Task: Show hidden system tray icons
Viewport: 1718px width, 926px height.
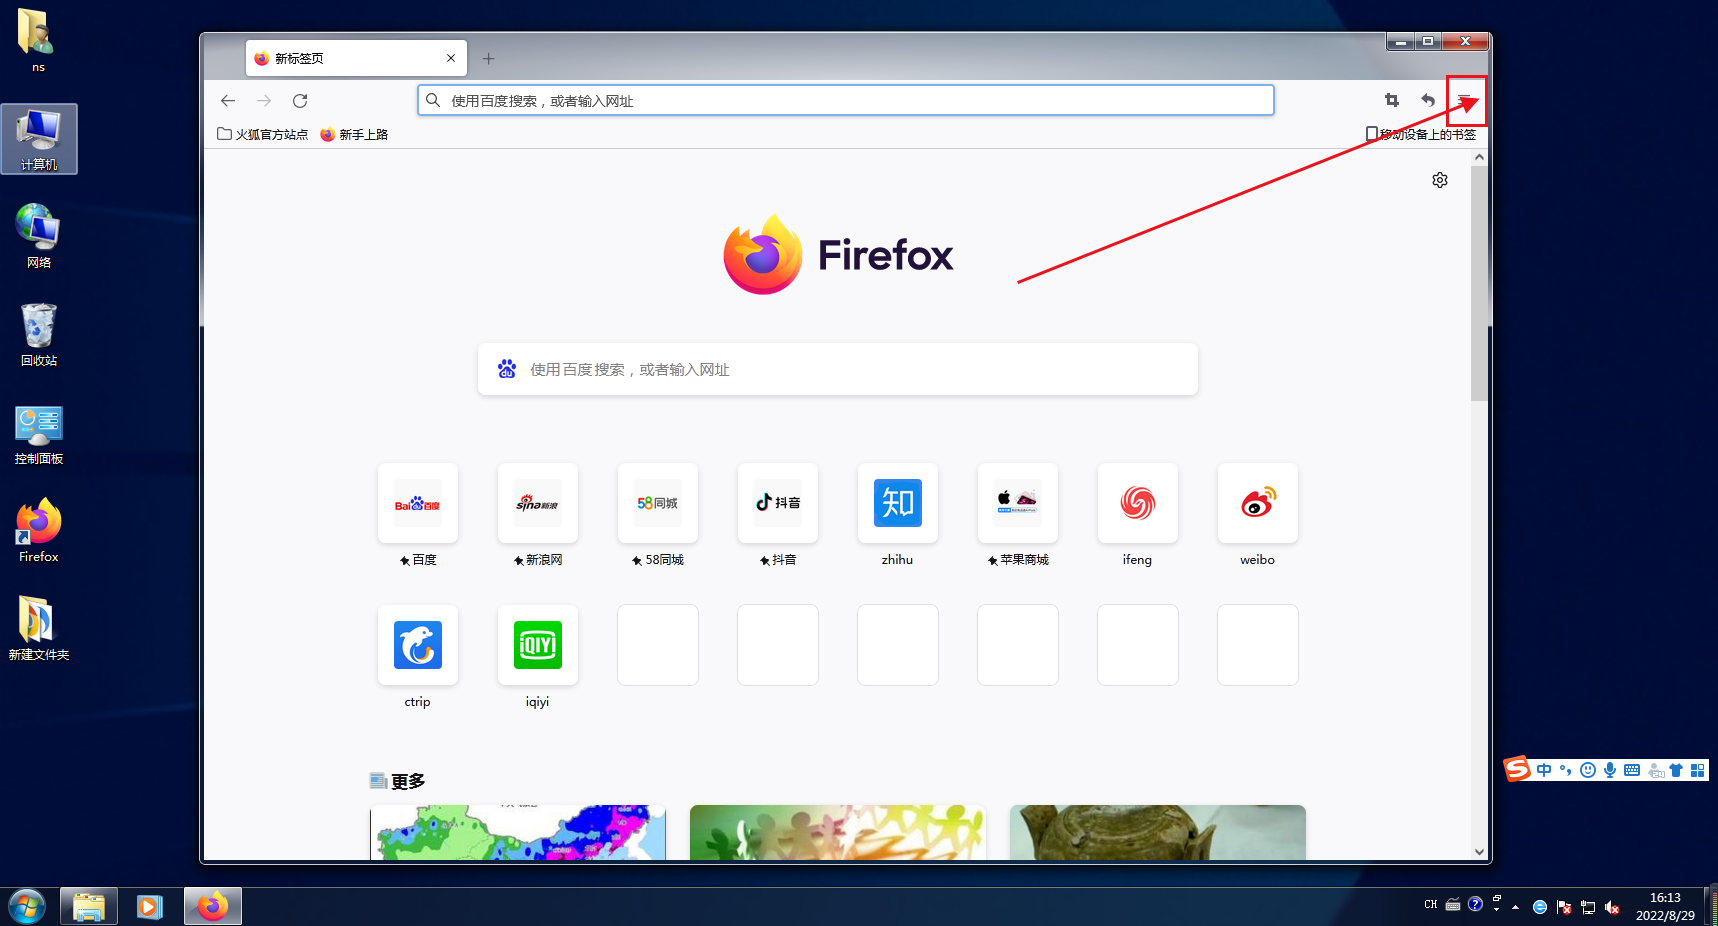Action: pyautogui.click(x=1516, y=907)
